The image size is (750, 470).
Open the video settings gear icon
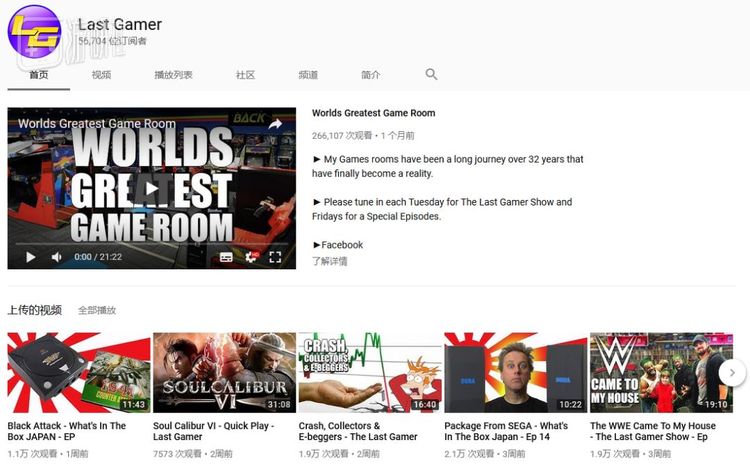(250, 257)
